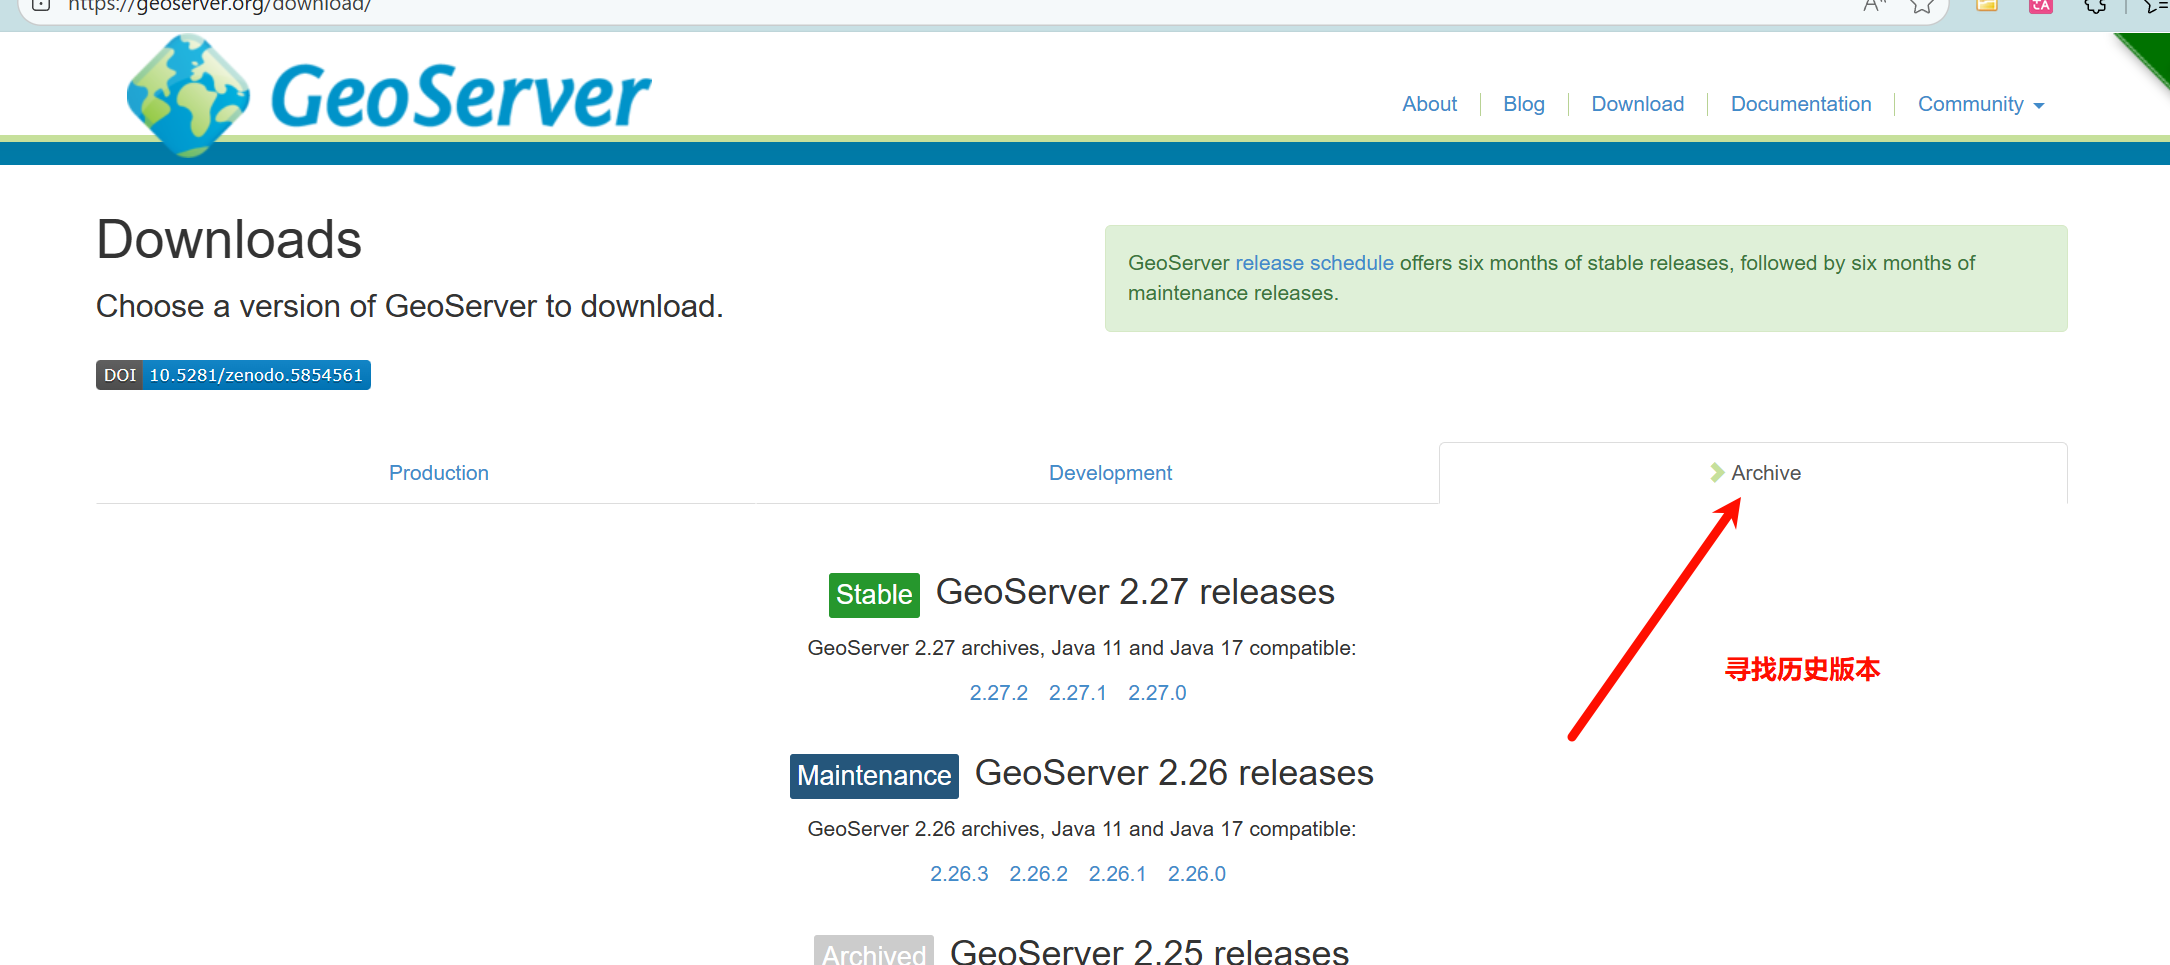This screenshot has height=965, width=2170.
Task: Open the Documentation nav link
Action: (1801, 104)
